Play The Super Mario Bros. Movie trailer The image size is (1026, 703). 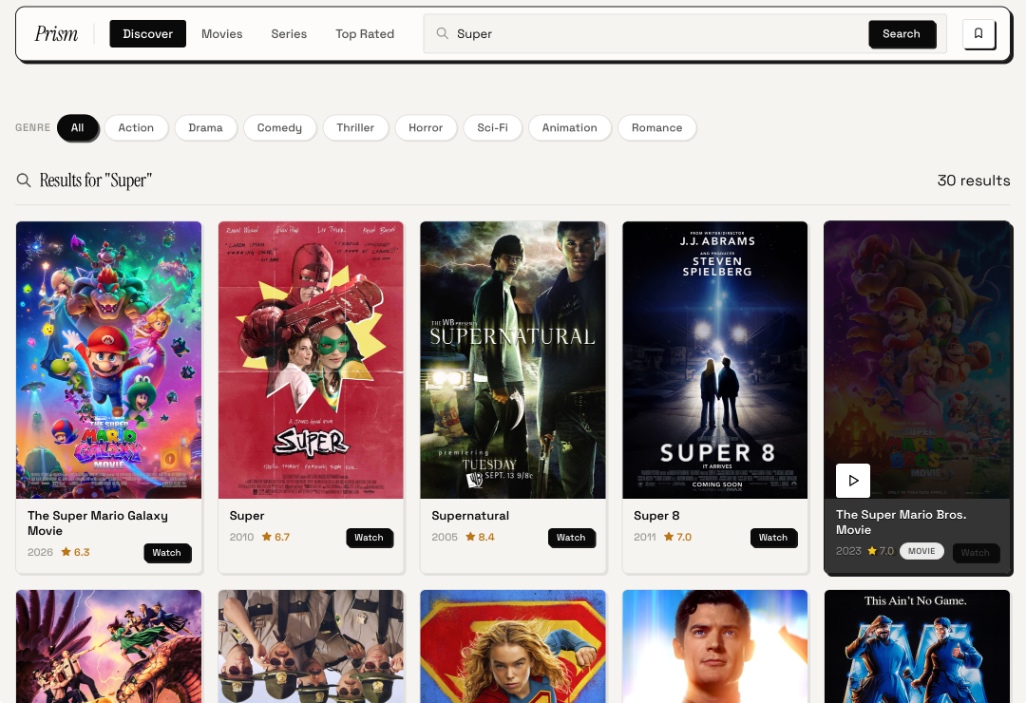(x=853, y=480)
